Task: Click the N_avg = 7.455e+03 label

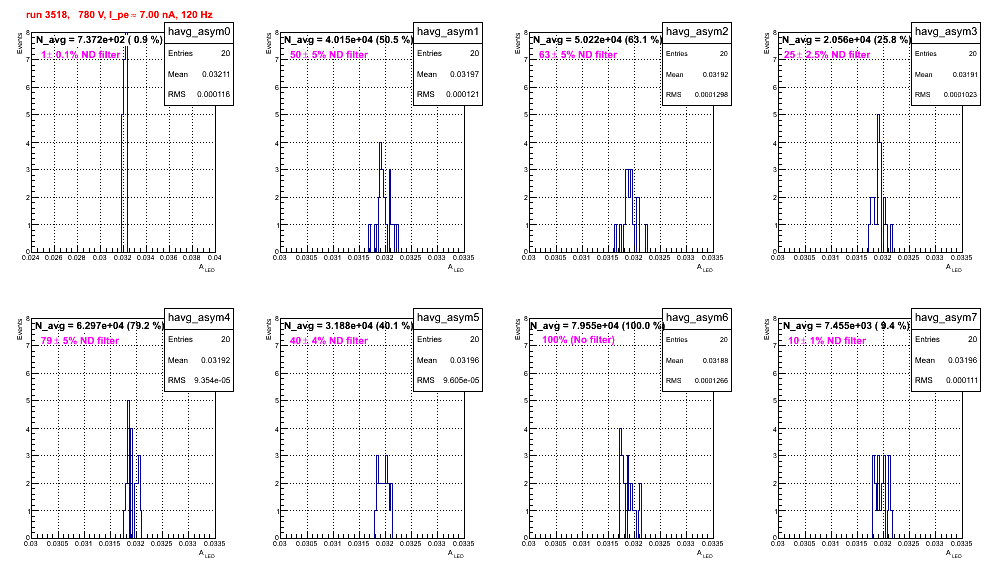Action: tap(846, 325)
